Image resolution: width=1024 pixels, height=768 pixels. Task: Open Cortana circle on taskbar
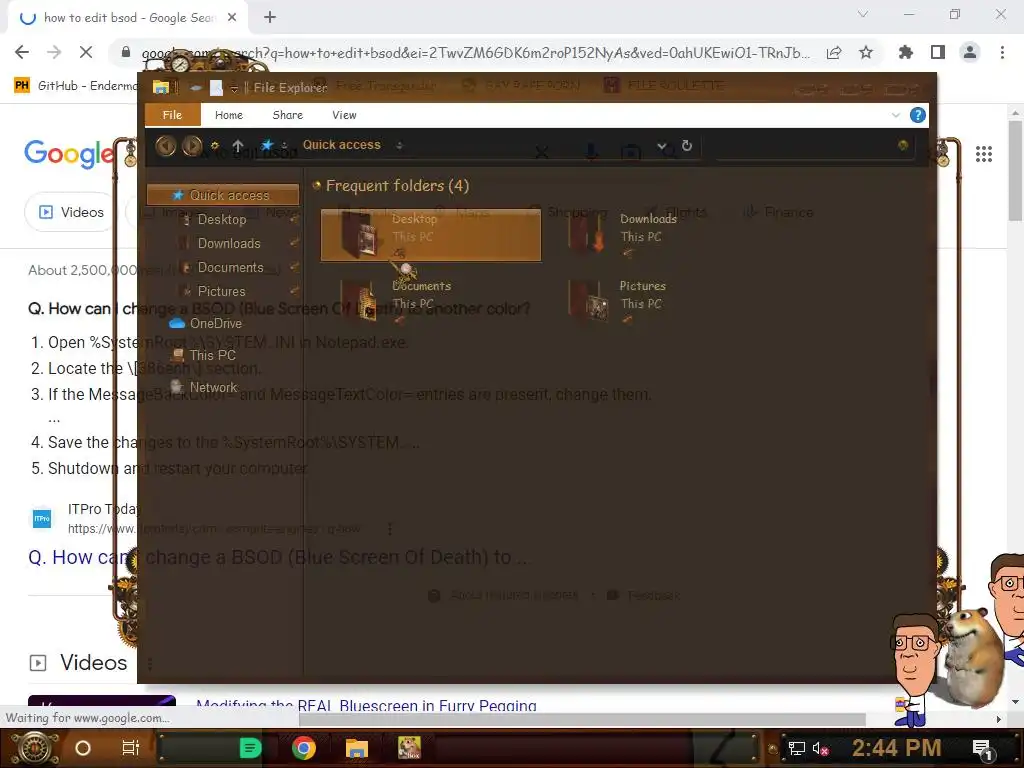tap(83, 748)
